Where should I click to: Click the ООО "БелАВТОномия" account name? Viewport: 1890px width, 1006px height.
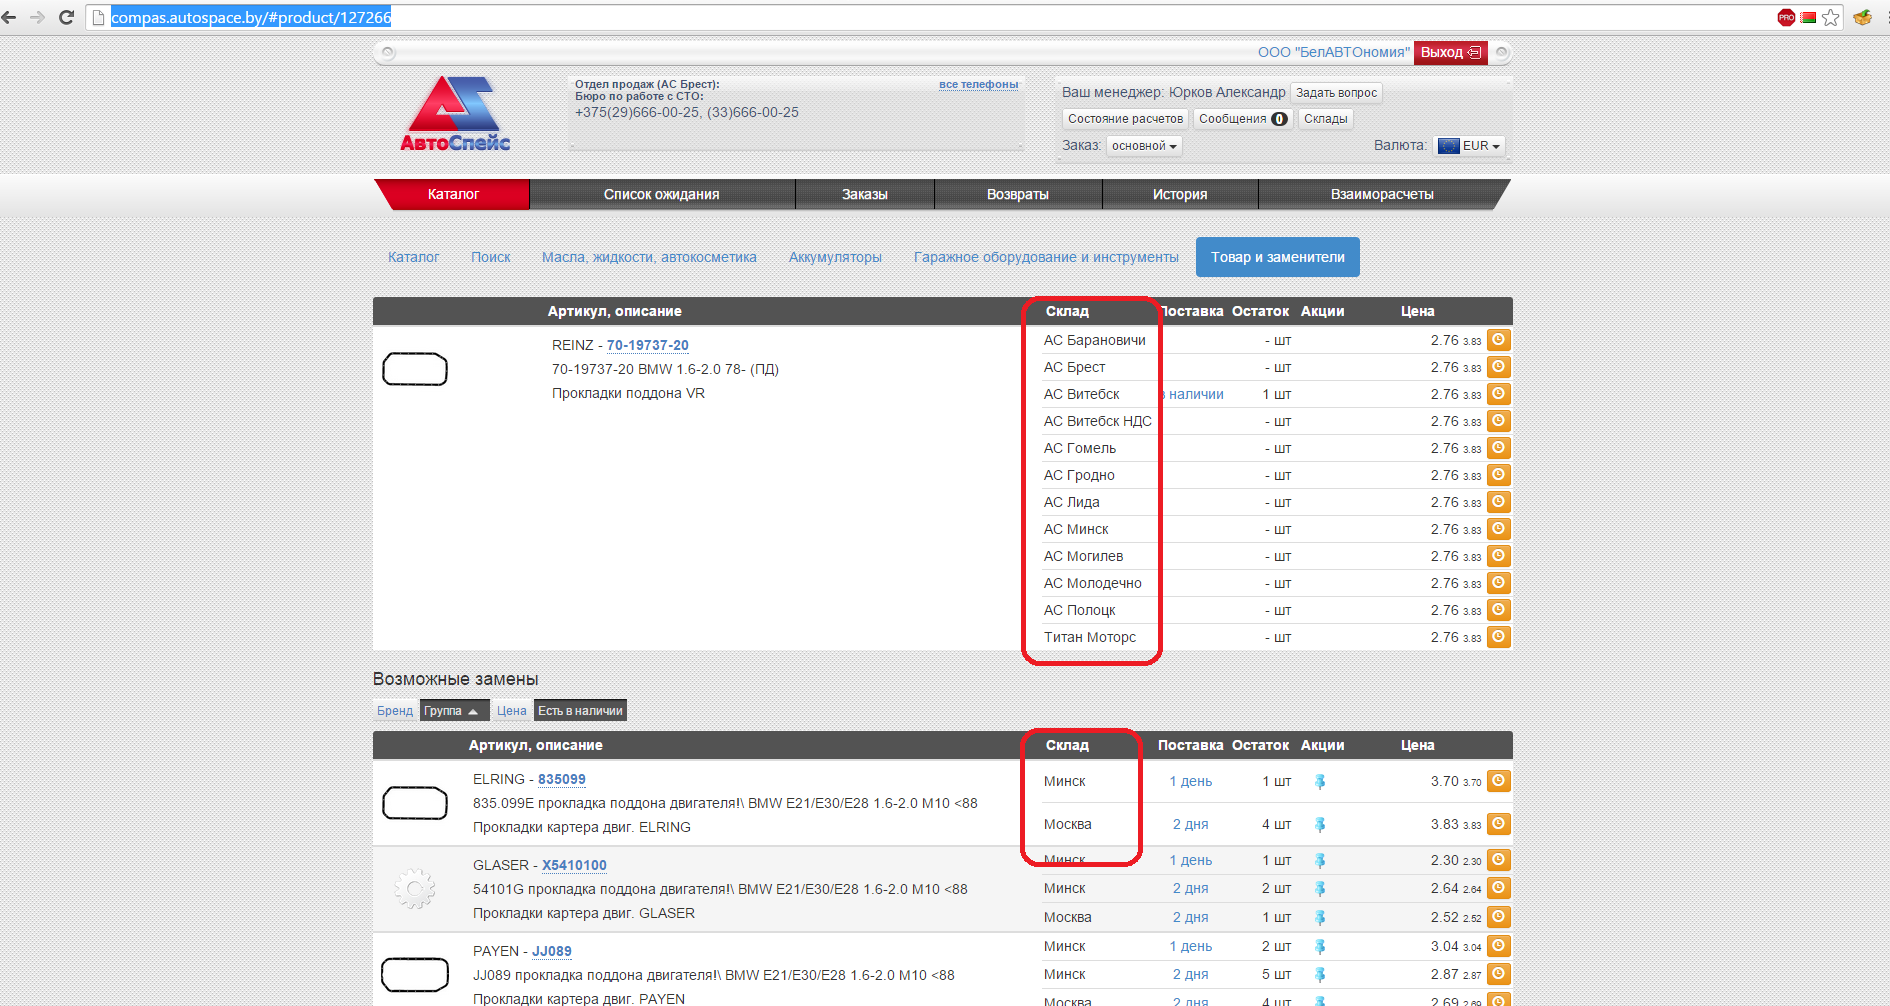[1333, 52]
